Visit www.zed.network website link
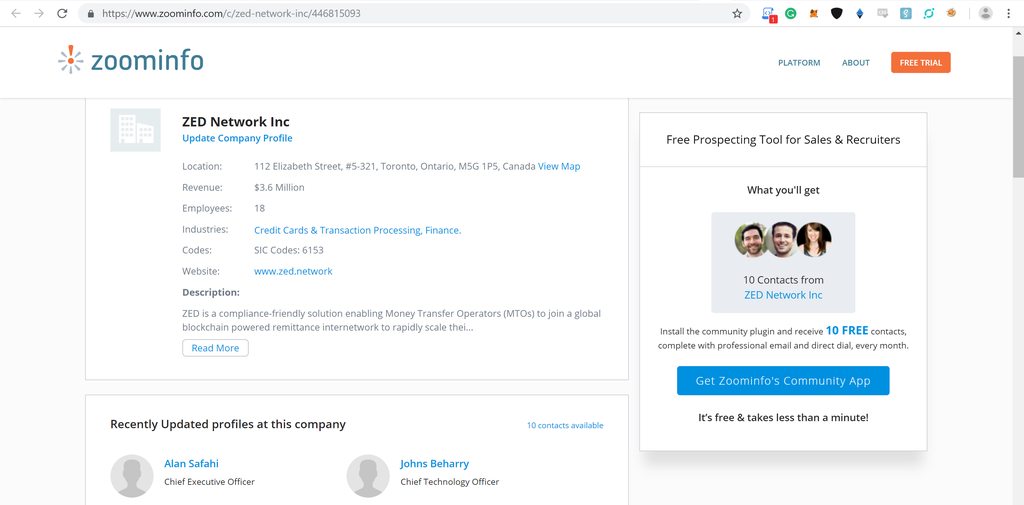Screen dimensions: 1024x505 [293, 271]
